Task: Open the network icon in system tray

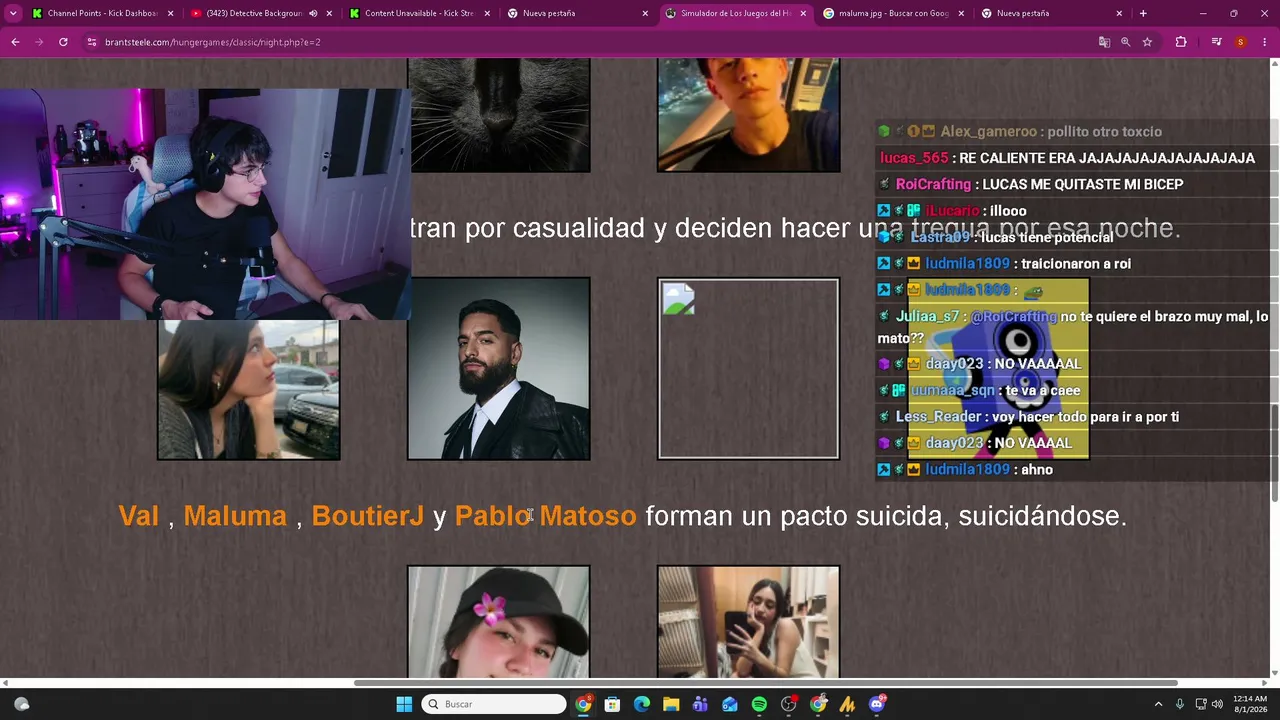Action: (x=1200, y=704)
